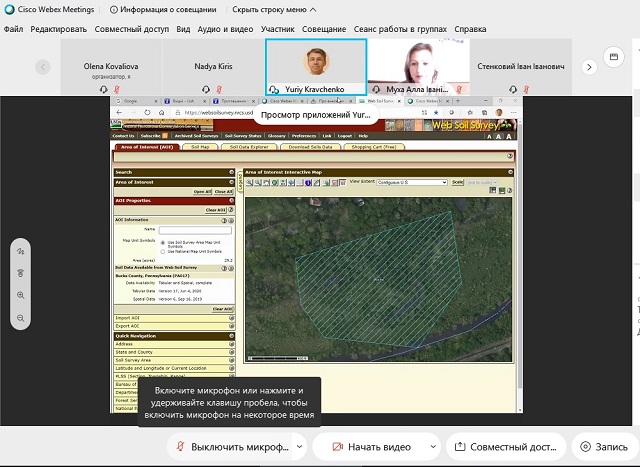This screenshot has width=640, height=467.
Task: Open the 'Справка' help menu
Action: 470,29
